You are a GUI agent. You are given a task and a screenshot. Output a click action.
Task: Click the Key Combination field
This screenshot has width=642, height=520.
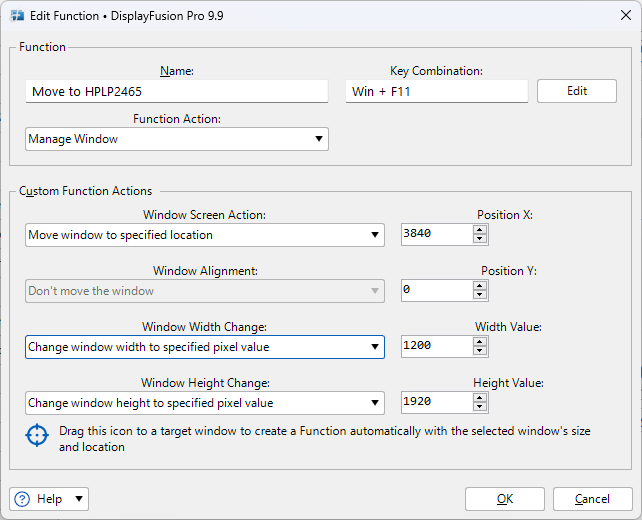point(436,91)
